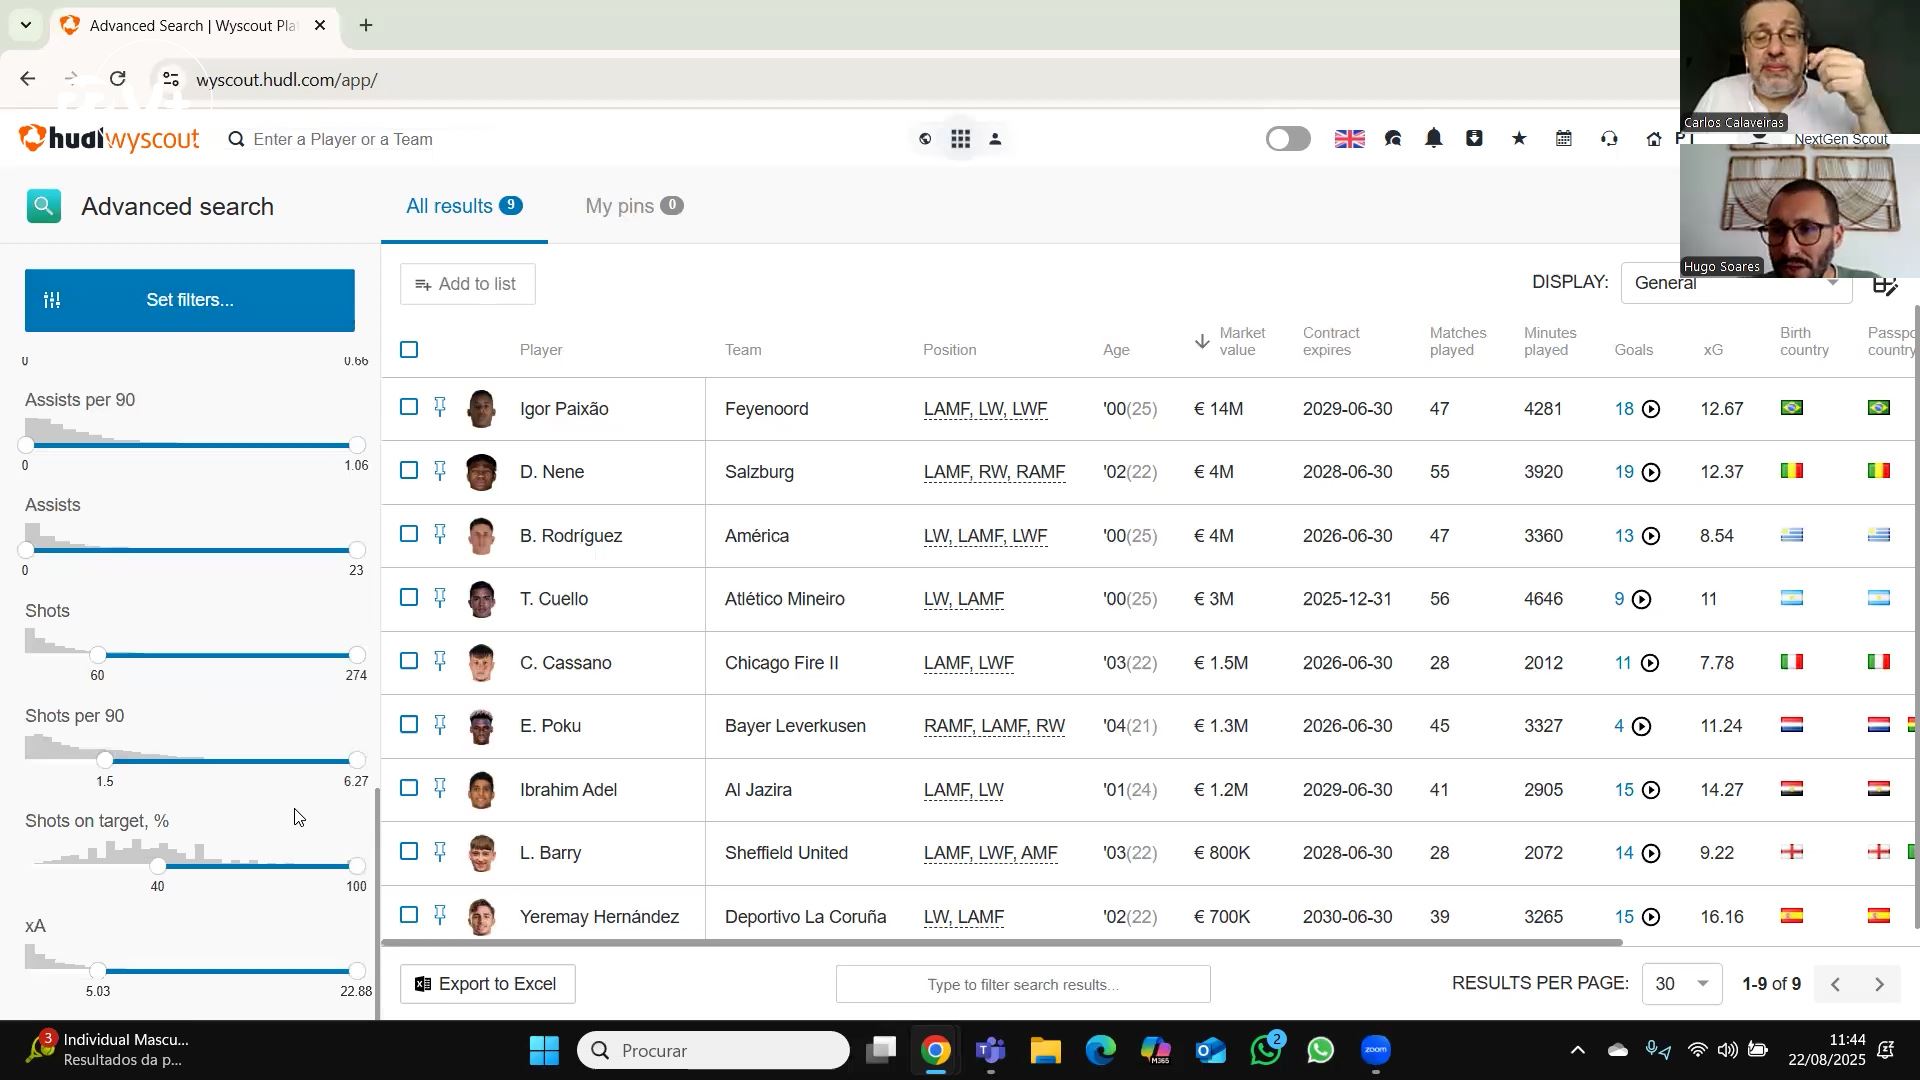Select the C. Cassano row checkbox
The width and height of the screenshot is (1920, 1080).
[409, 662]
